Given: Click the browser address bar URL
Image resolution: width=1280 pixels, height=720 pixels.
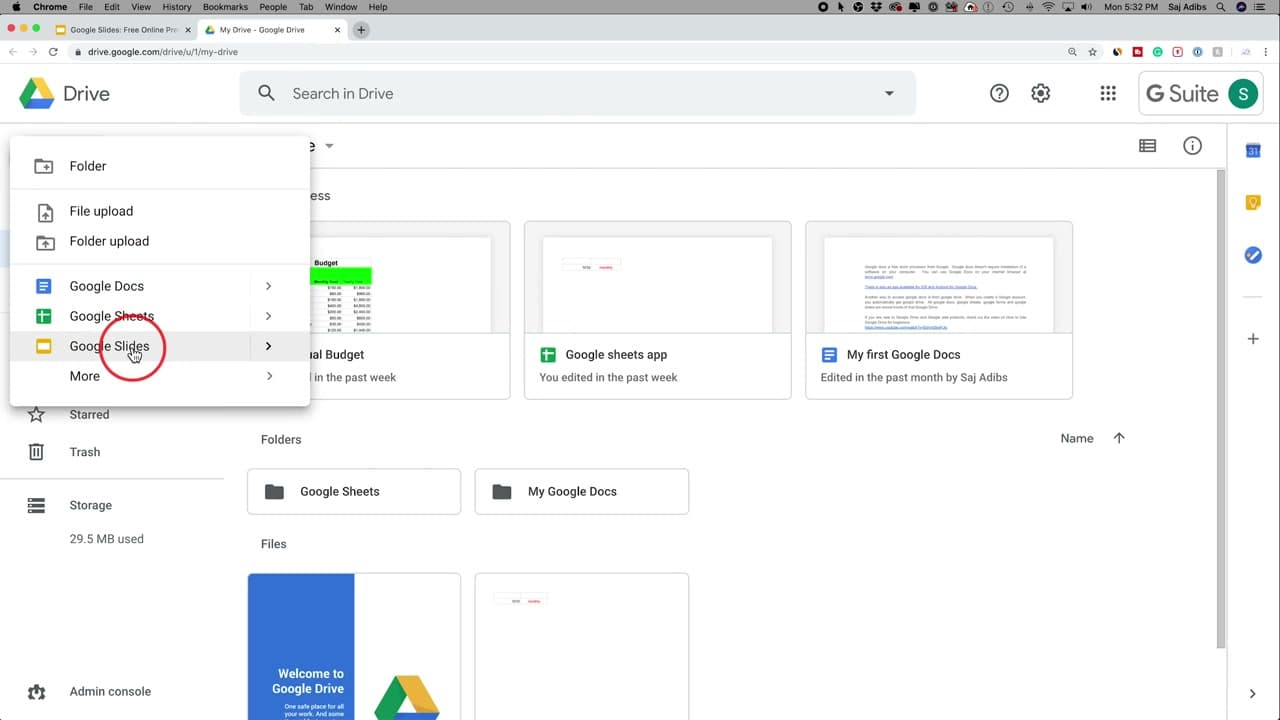Looking at the screenshot, I should click(163, 52).
